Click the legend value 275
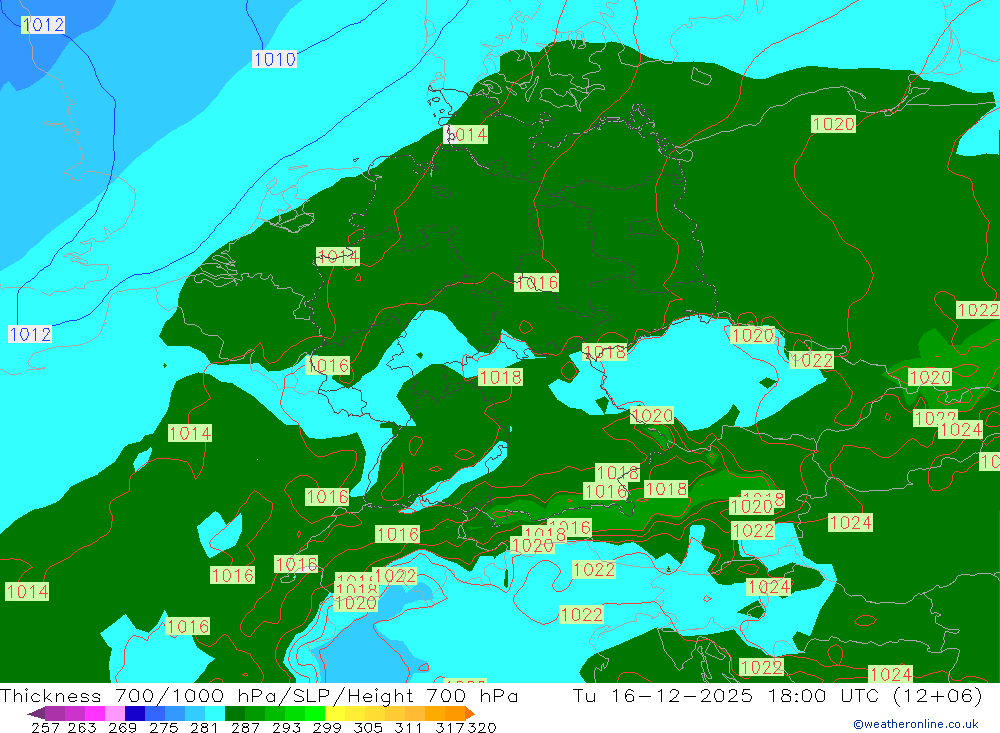Viewport: 1000px width, 733px height. [x=164, y=727]
